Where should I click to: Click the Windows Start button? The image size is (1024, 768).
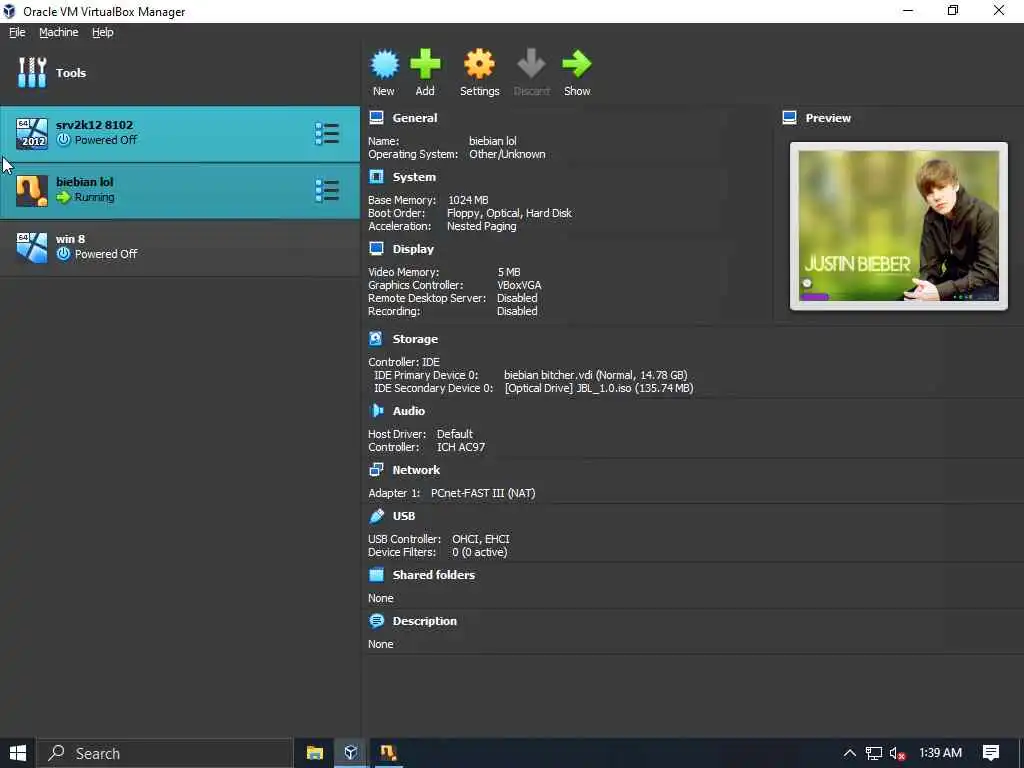pos(18,753)
